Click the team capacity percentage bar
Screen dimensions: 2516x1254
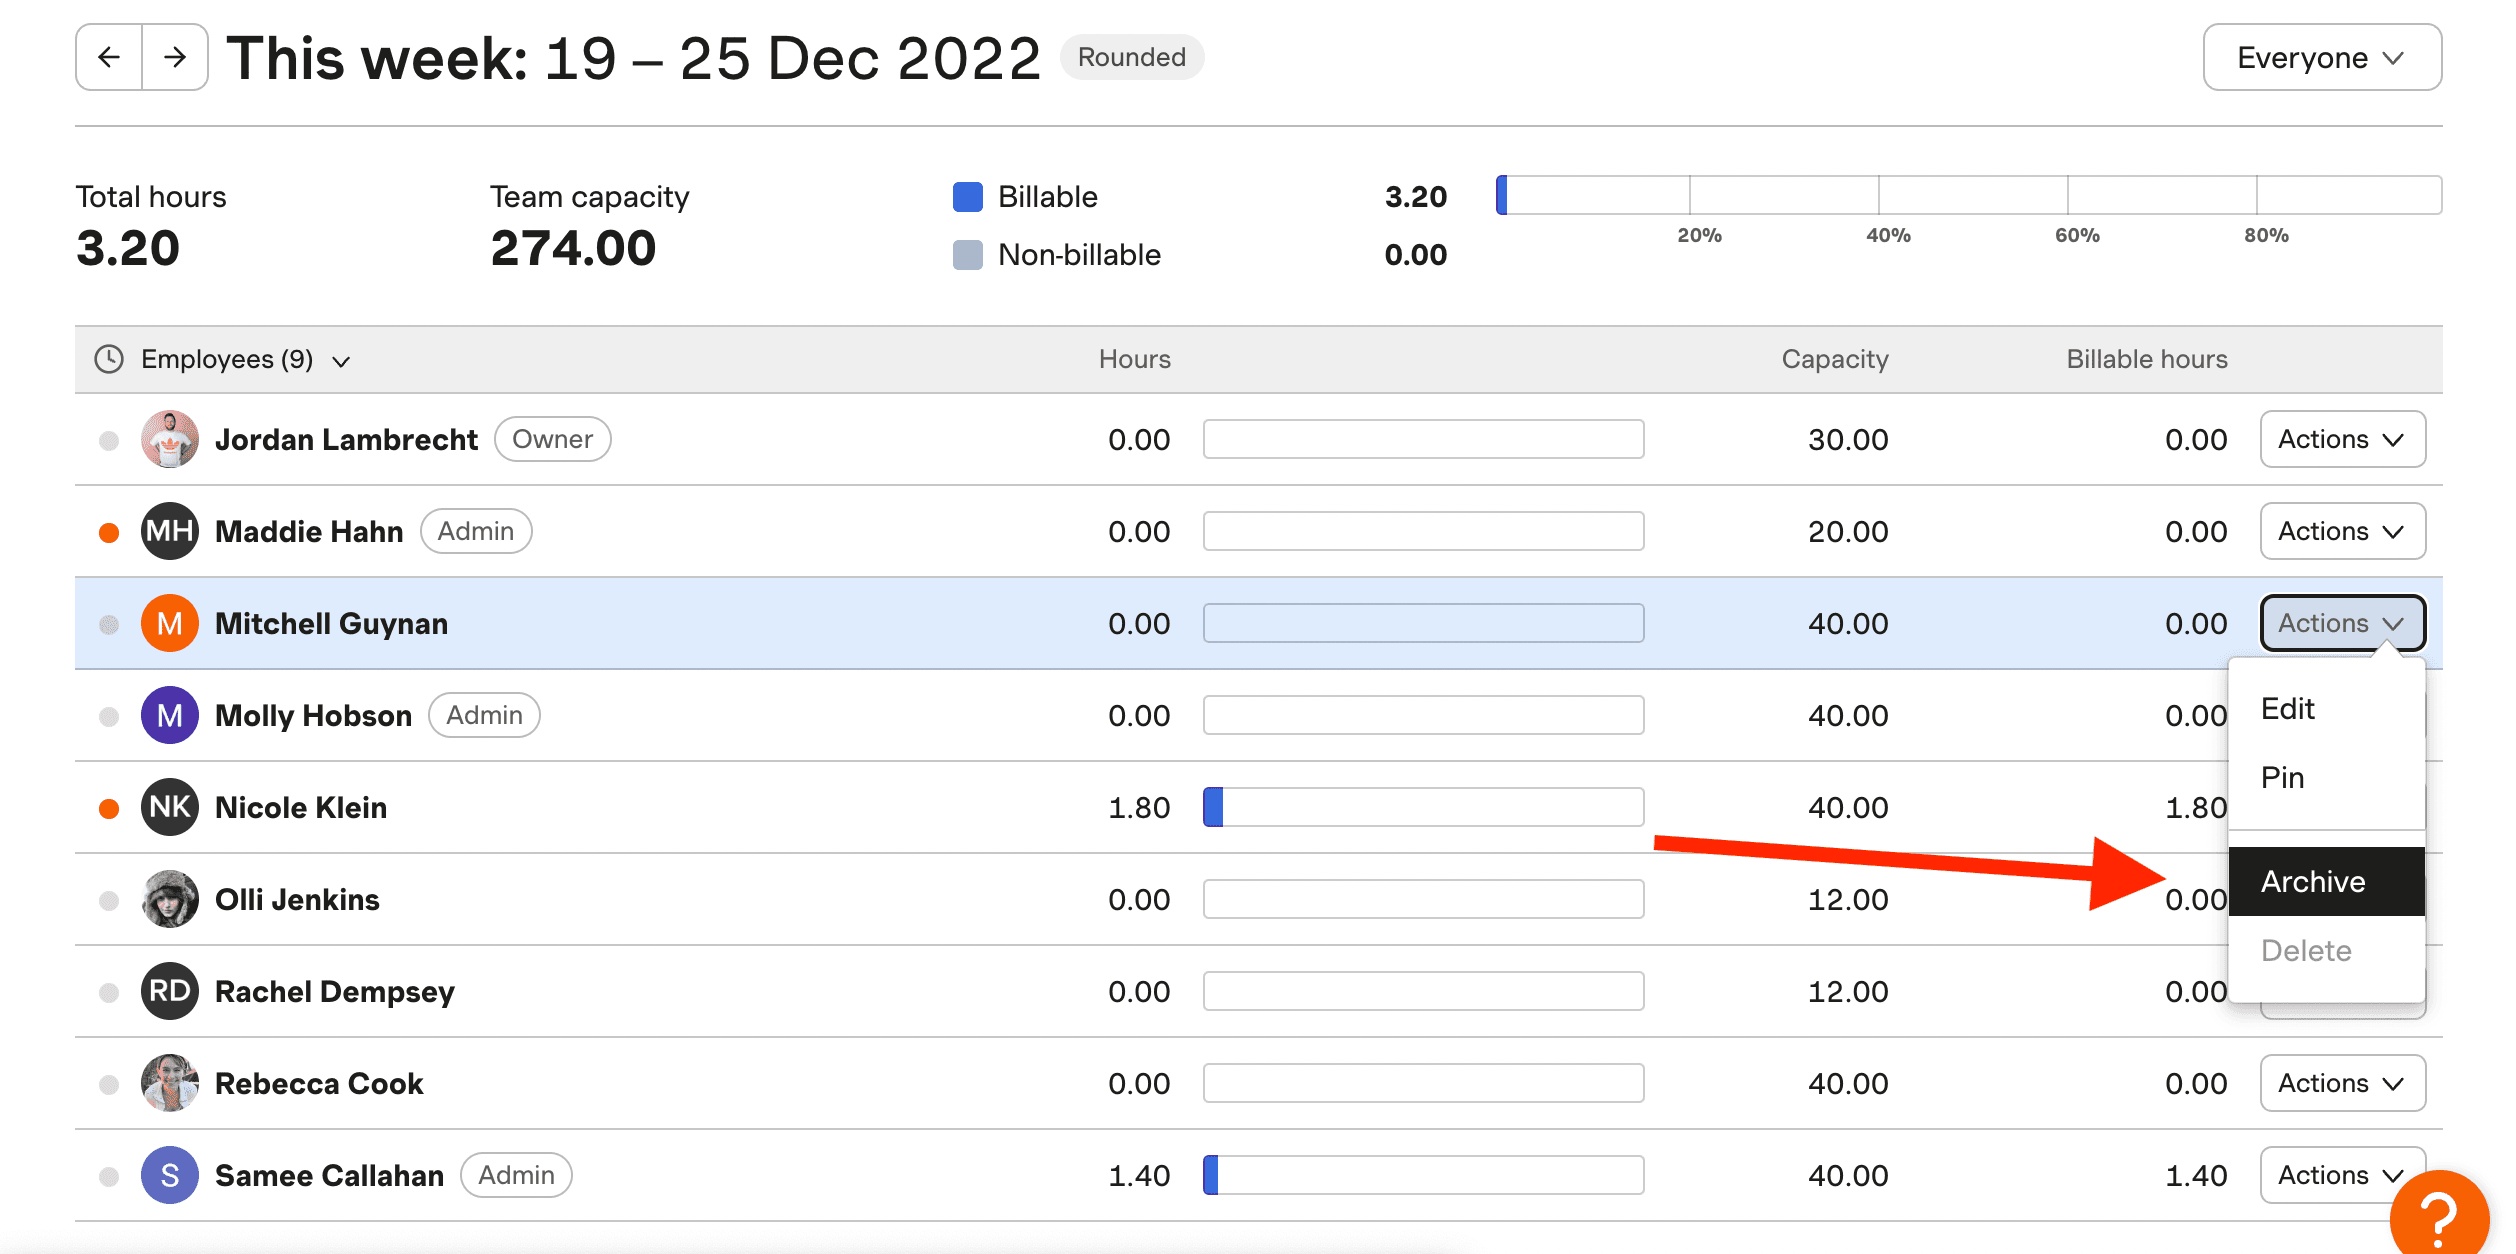coord(1968,195)
